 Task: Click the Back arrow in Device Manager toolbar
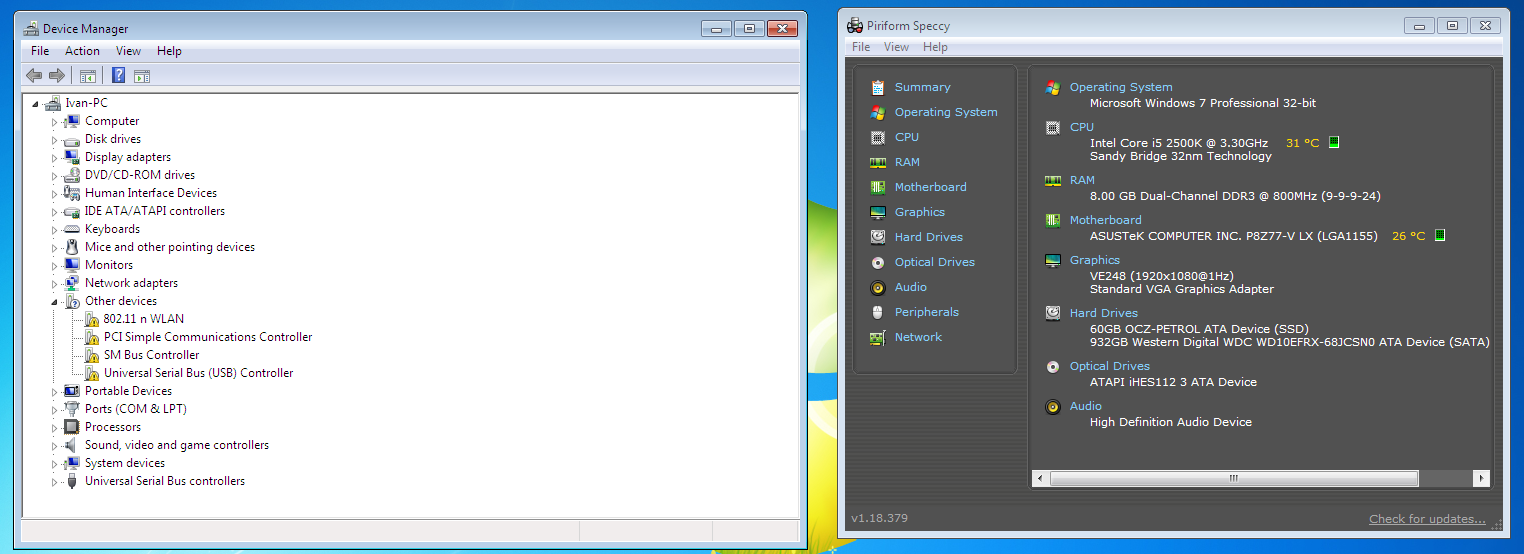point(34,75)
